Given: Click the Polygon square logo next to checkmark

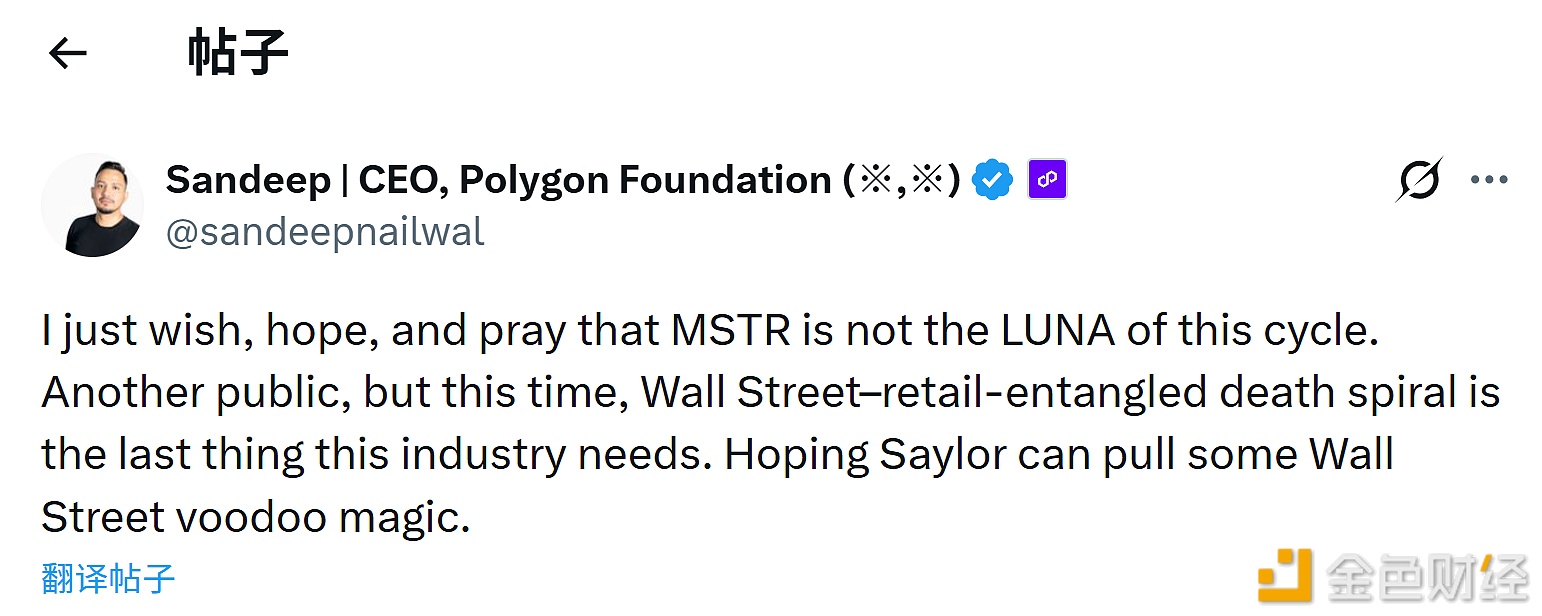Looking at the screenshot, I should [1046, 179].
